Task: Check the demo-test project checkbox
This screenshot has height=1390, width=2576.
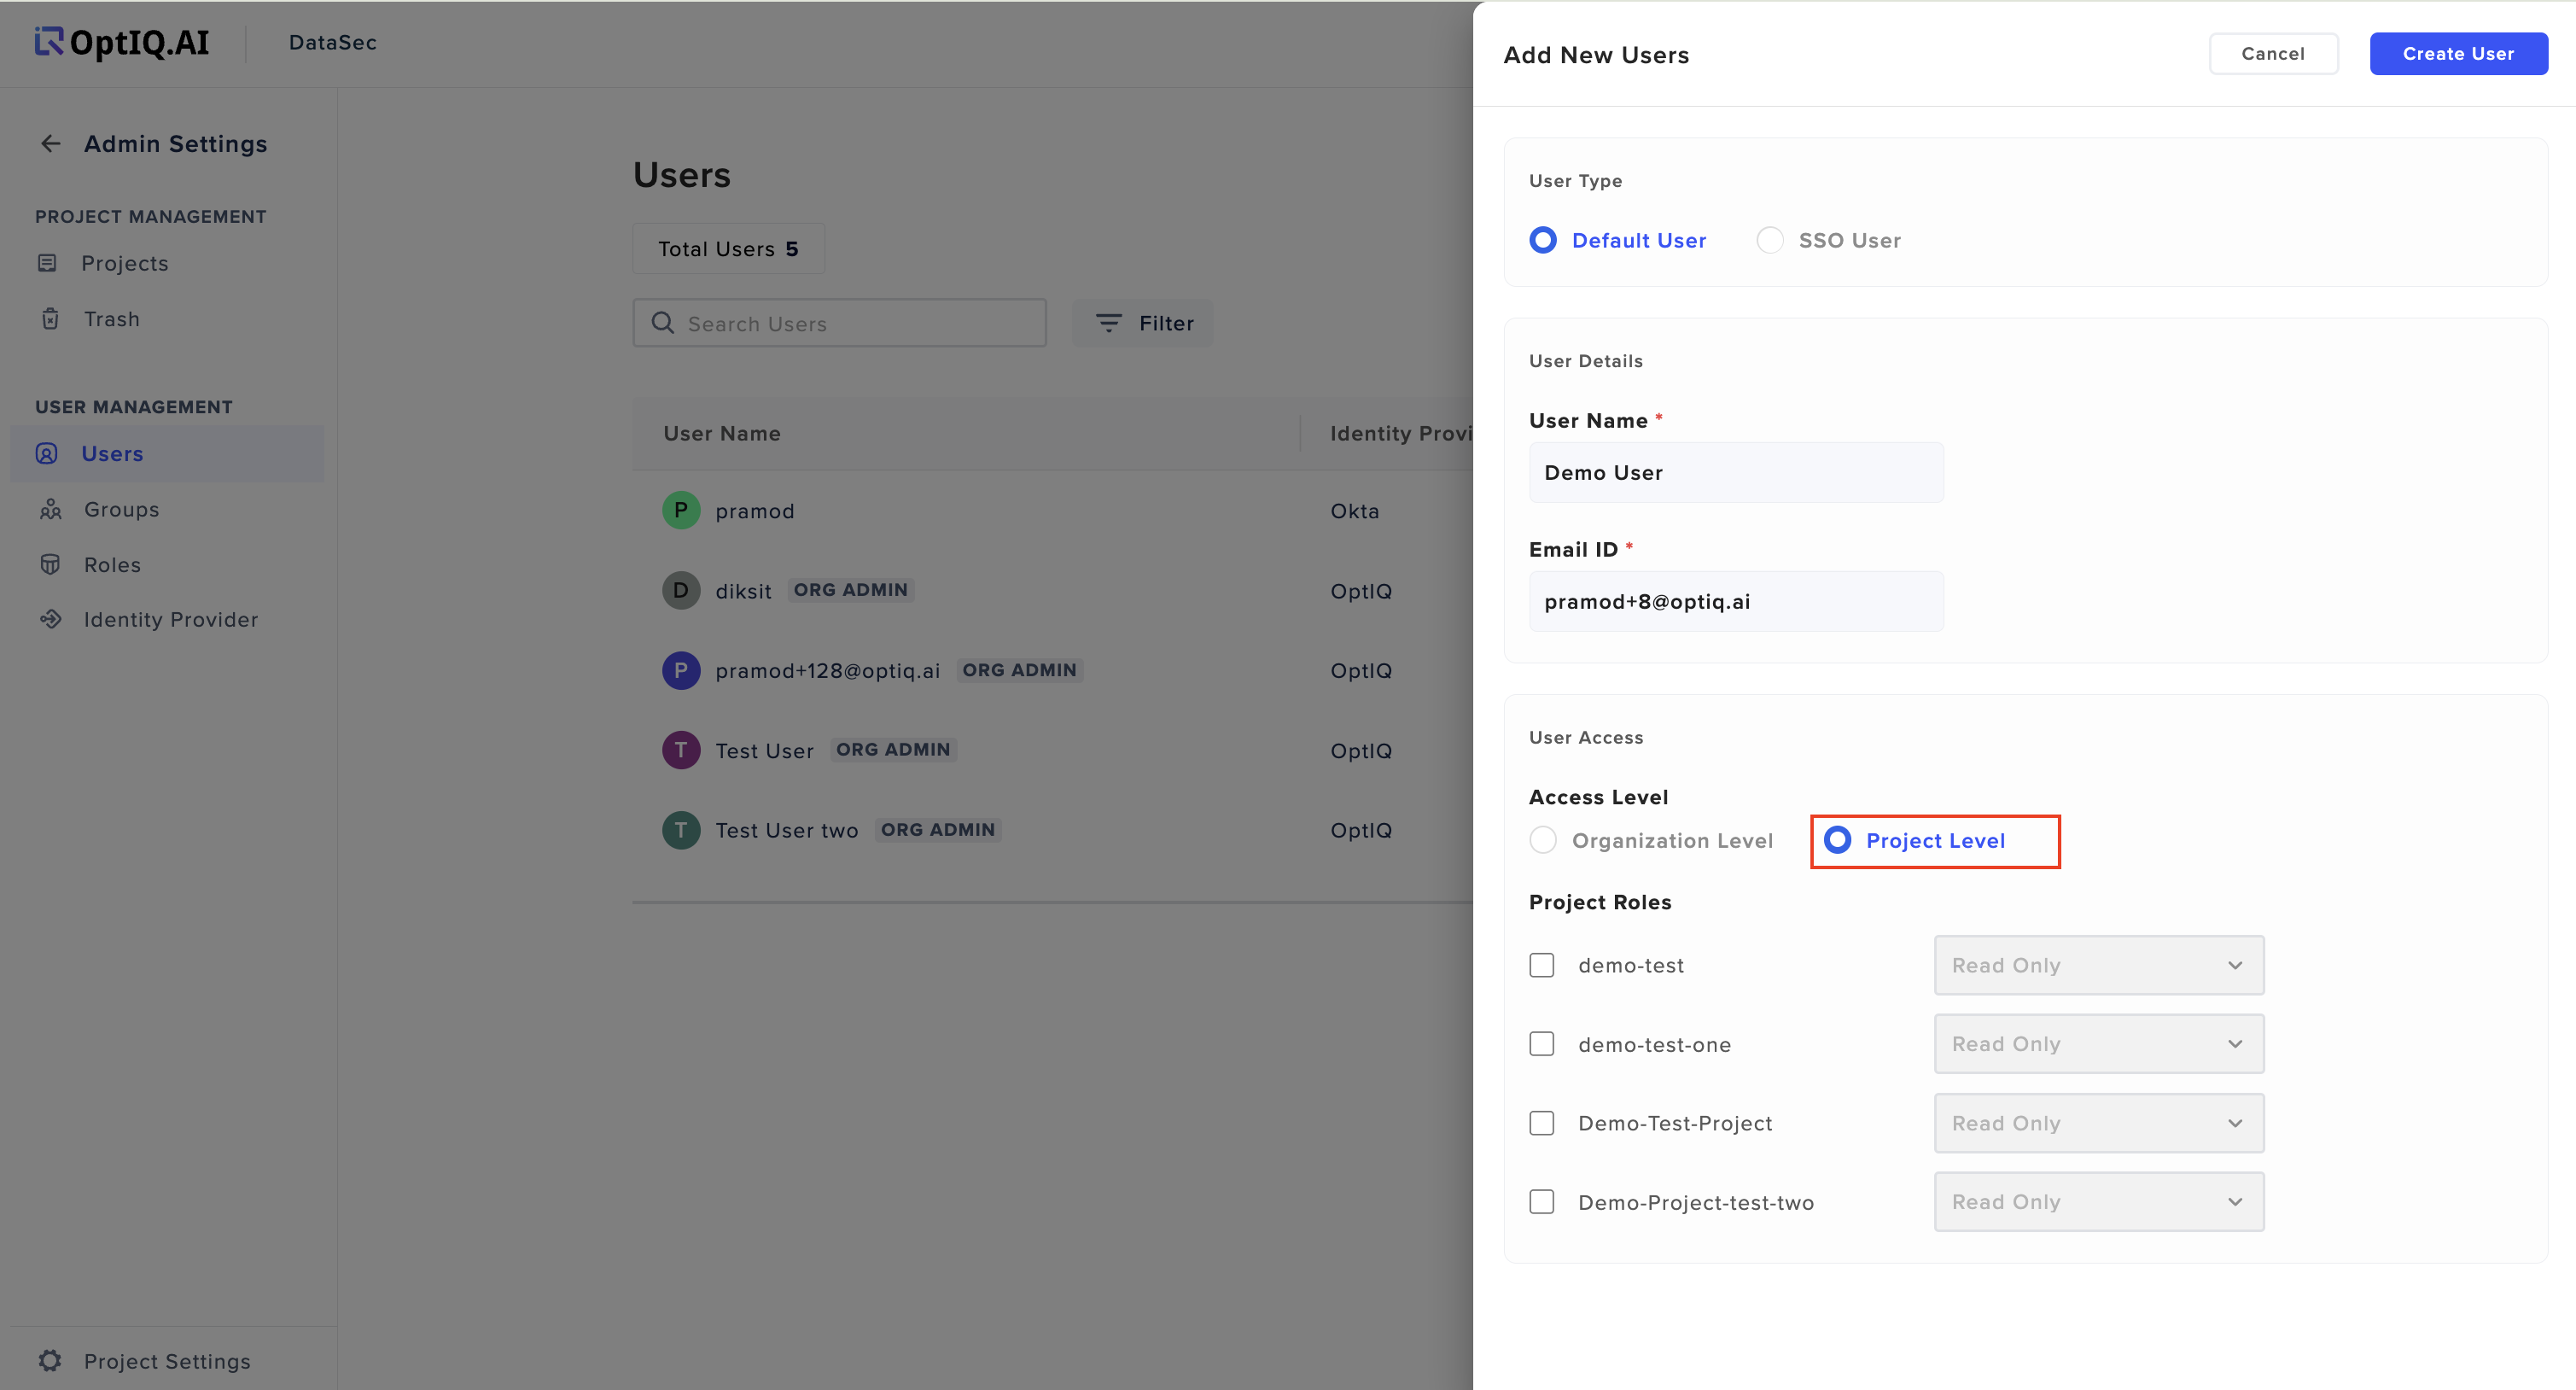Action: (x=1542, y=965)
